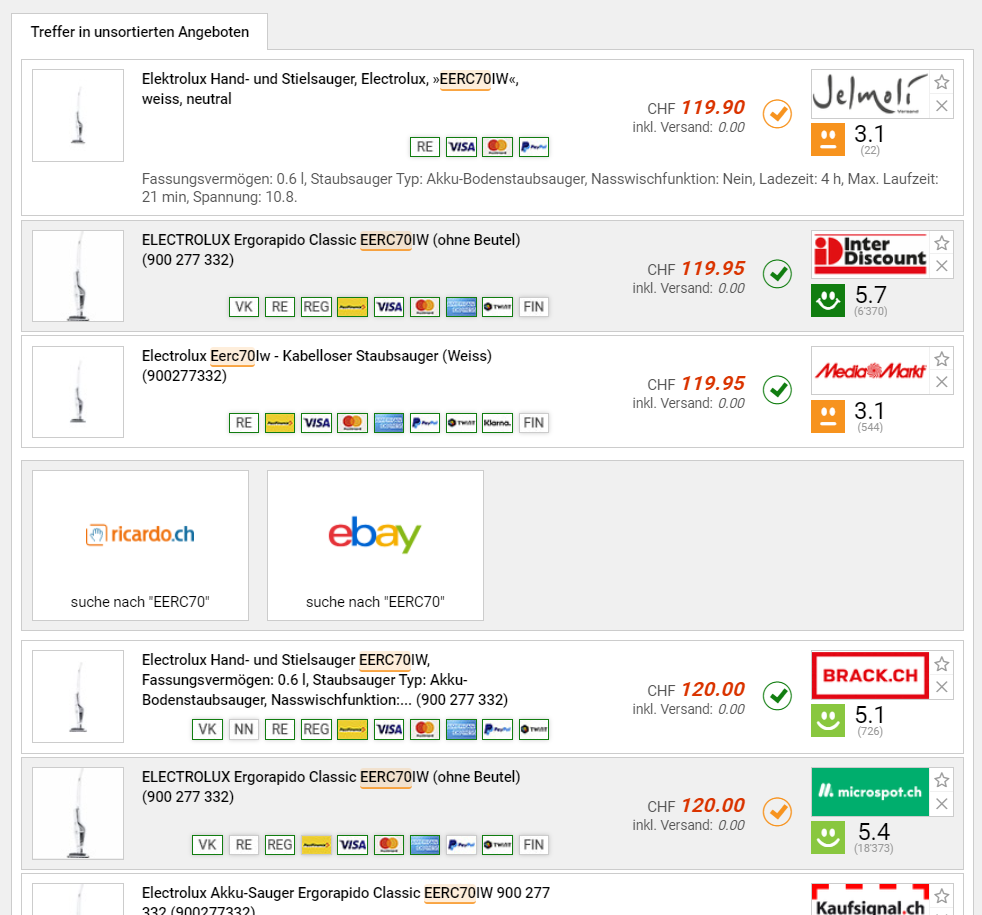This screenshot has height=915, width=982.
Task: Star the BRACK.CH offer
Action: pyautogui.click(x=942, y=664)
